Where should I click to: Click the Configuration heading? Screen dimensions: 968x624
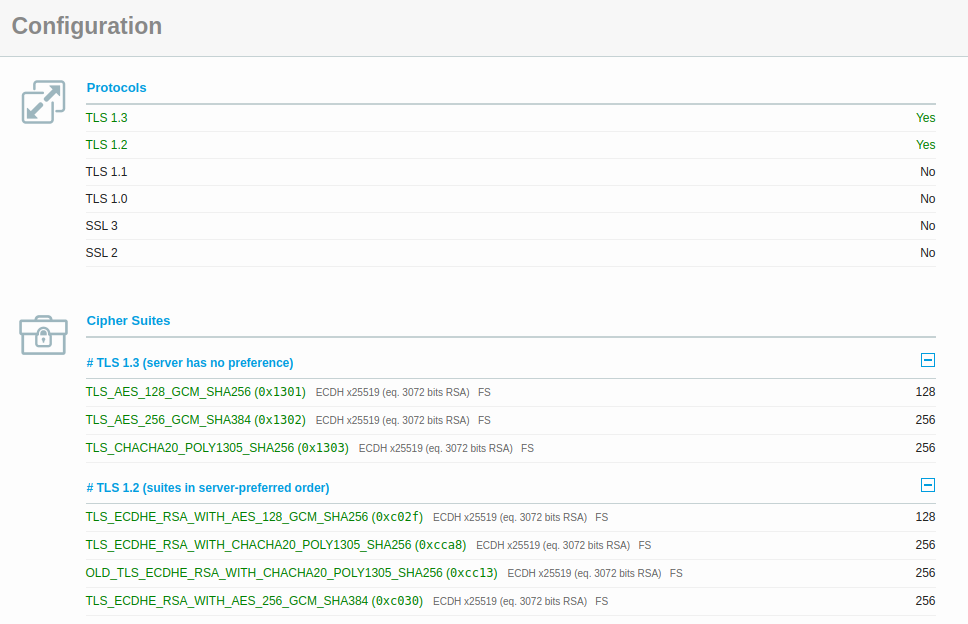pyautogui.click(x=87, y=26)
